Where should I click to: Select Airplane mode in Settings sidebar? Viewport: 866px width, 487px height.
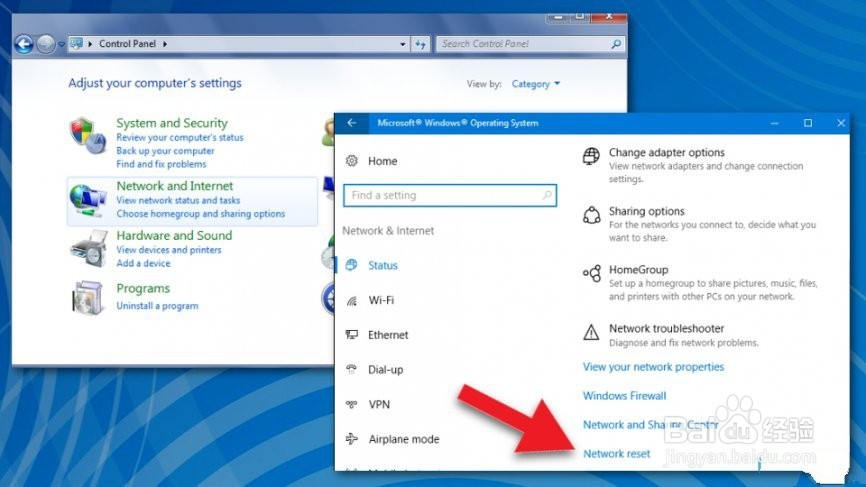click(x=404, y=440)
